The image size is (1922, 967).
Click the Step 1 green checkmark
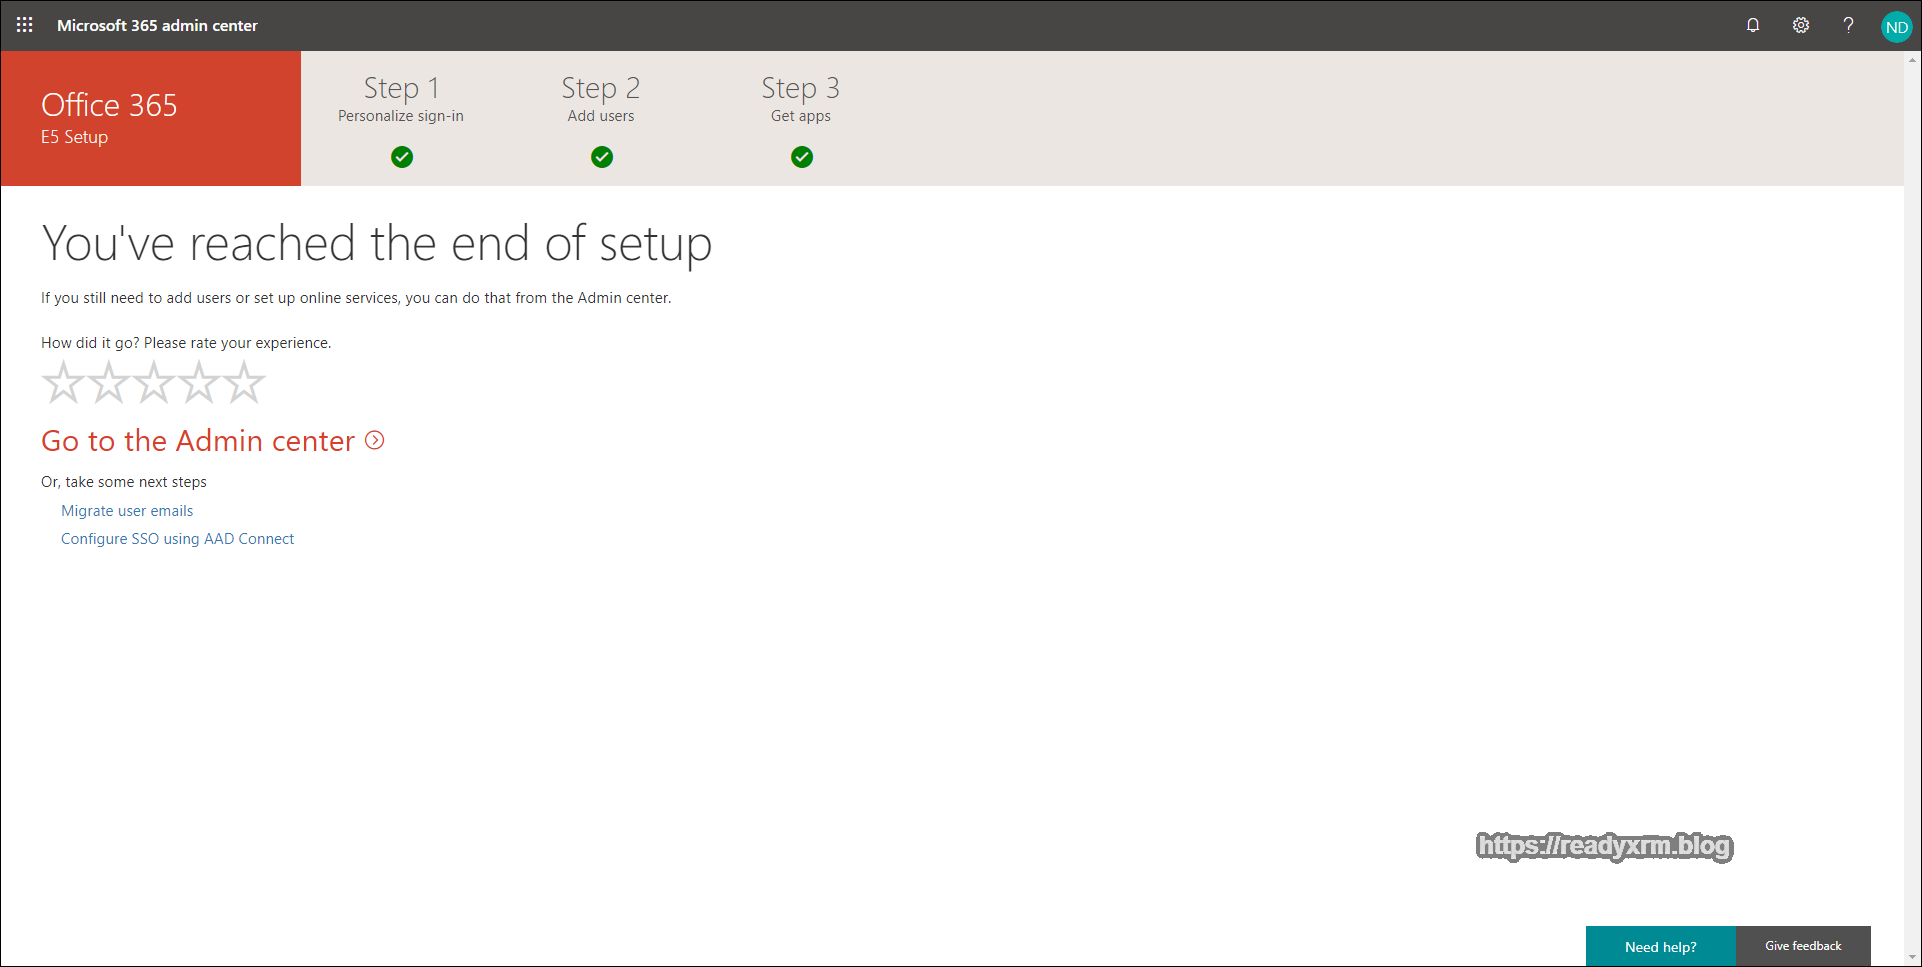point(402,157)
